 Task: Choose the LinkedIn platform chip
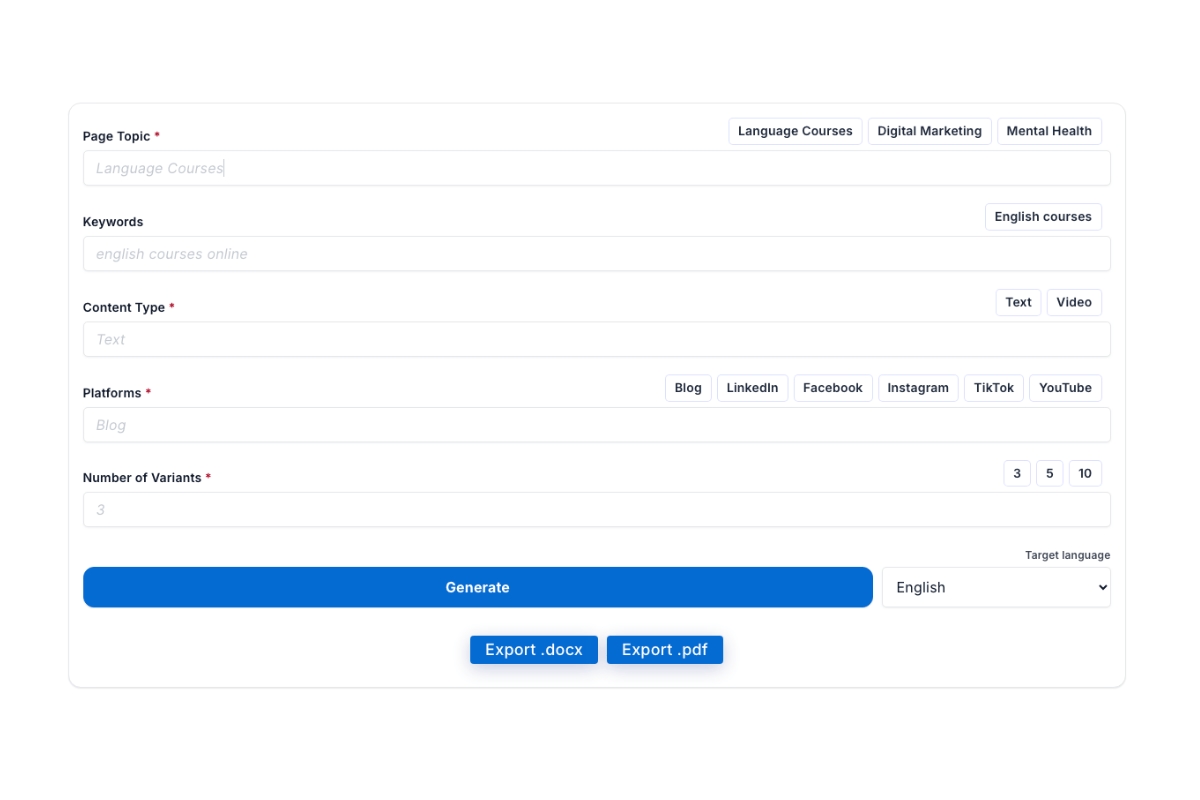[752, 388]
